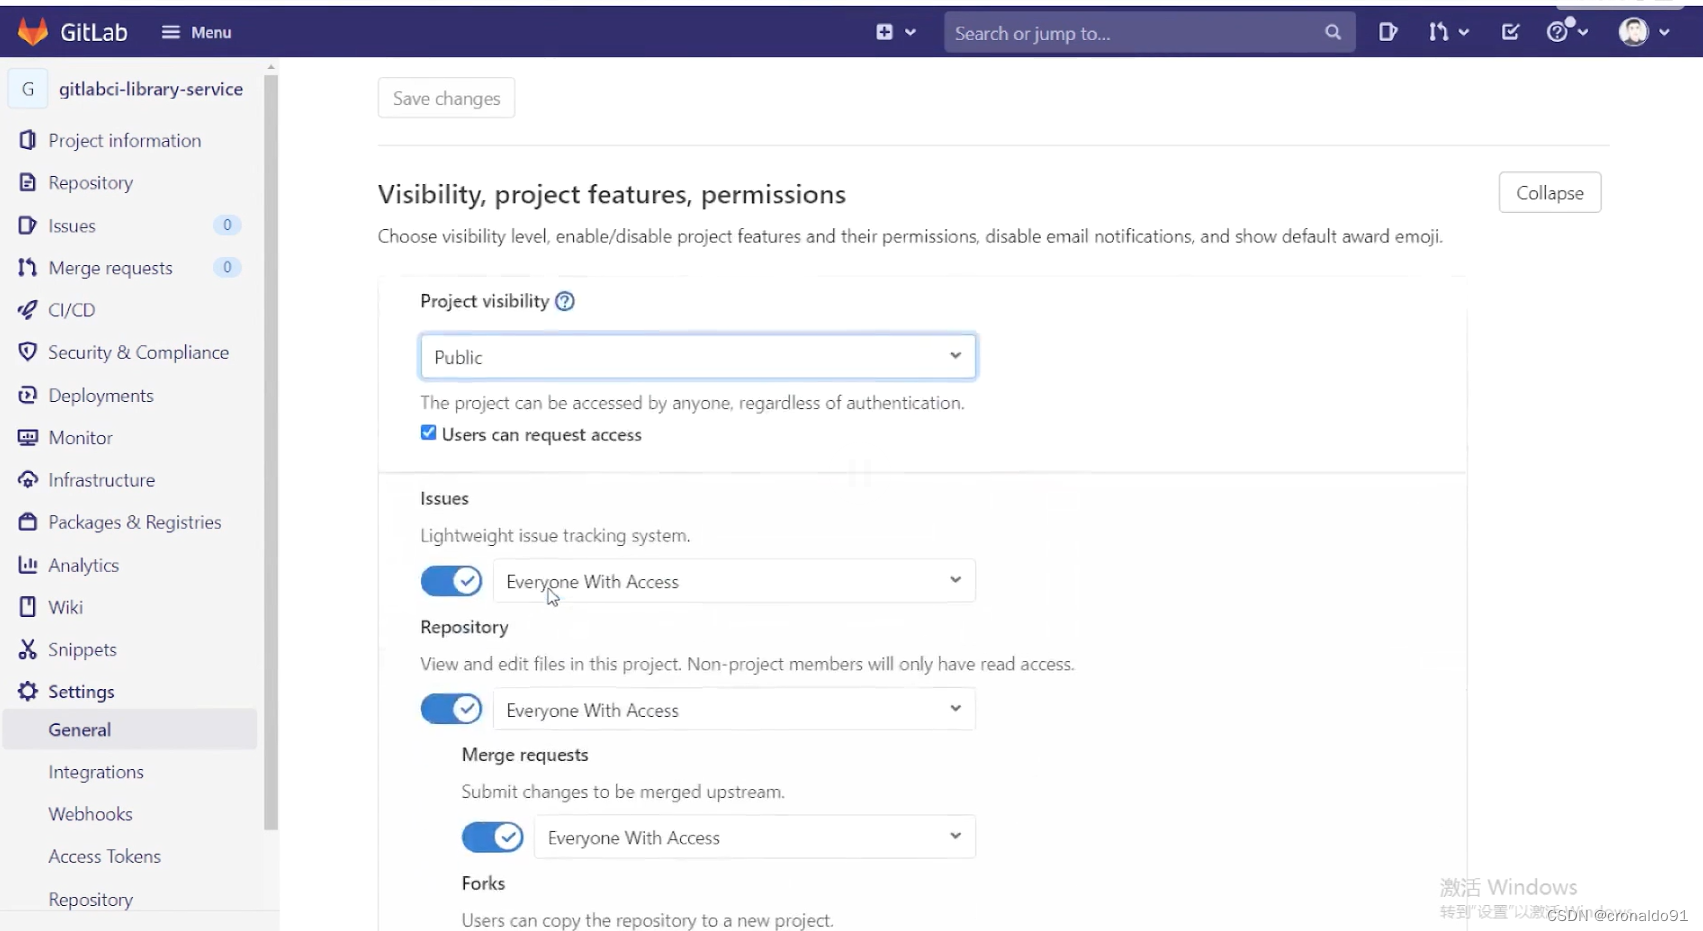The image size is (1703, 931).
Task: Open the Project visibility Public dropdown
Action: click(697, 357)
